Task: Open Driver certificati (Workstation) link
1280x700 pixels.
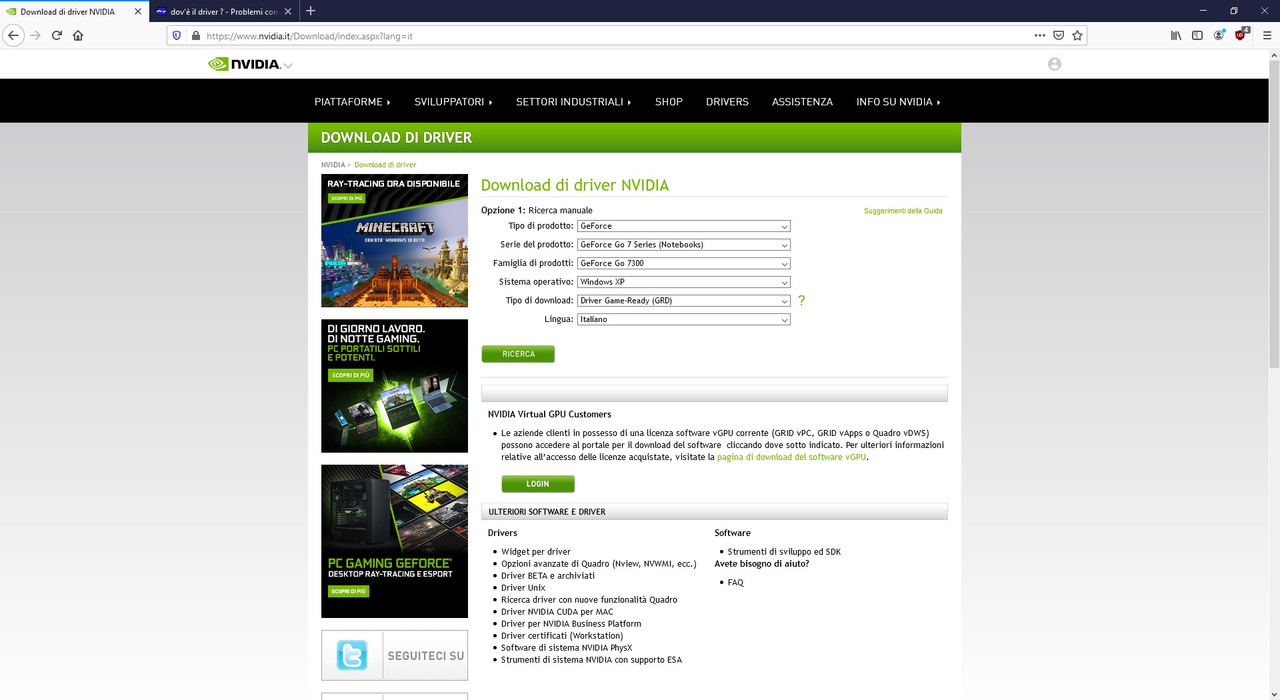Action: [562, 636]
